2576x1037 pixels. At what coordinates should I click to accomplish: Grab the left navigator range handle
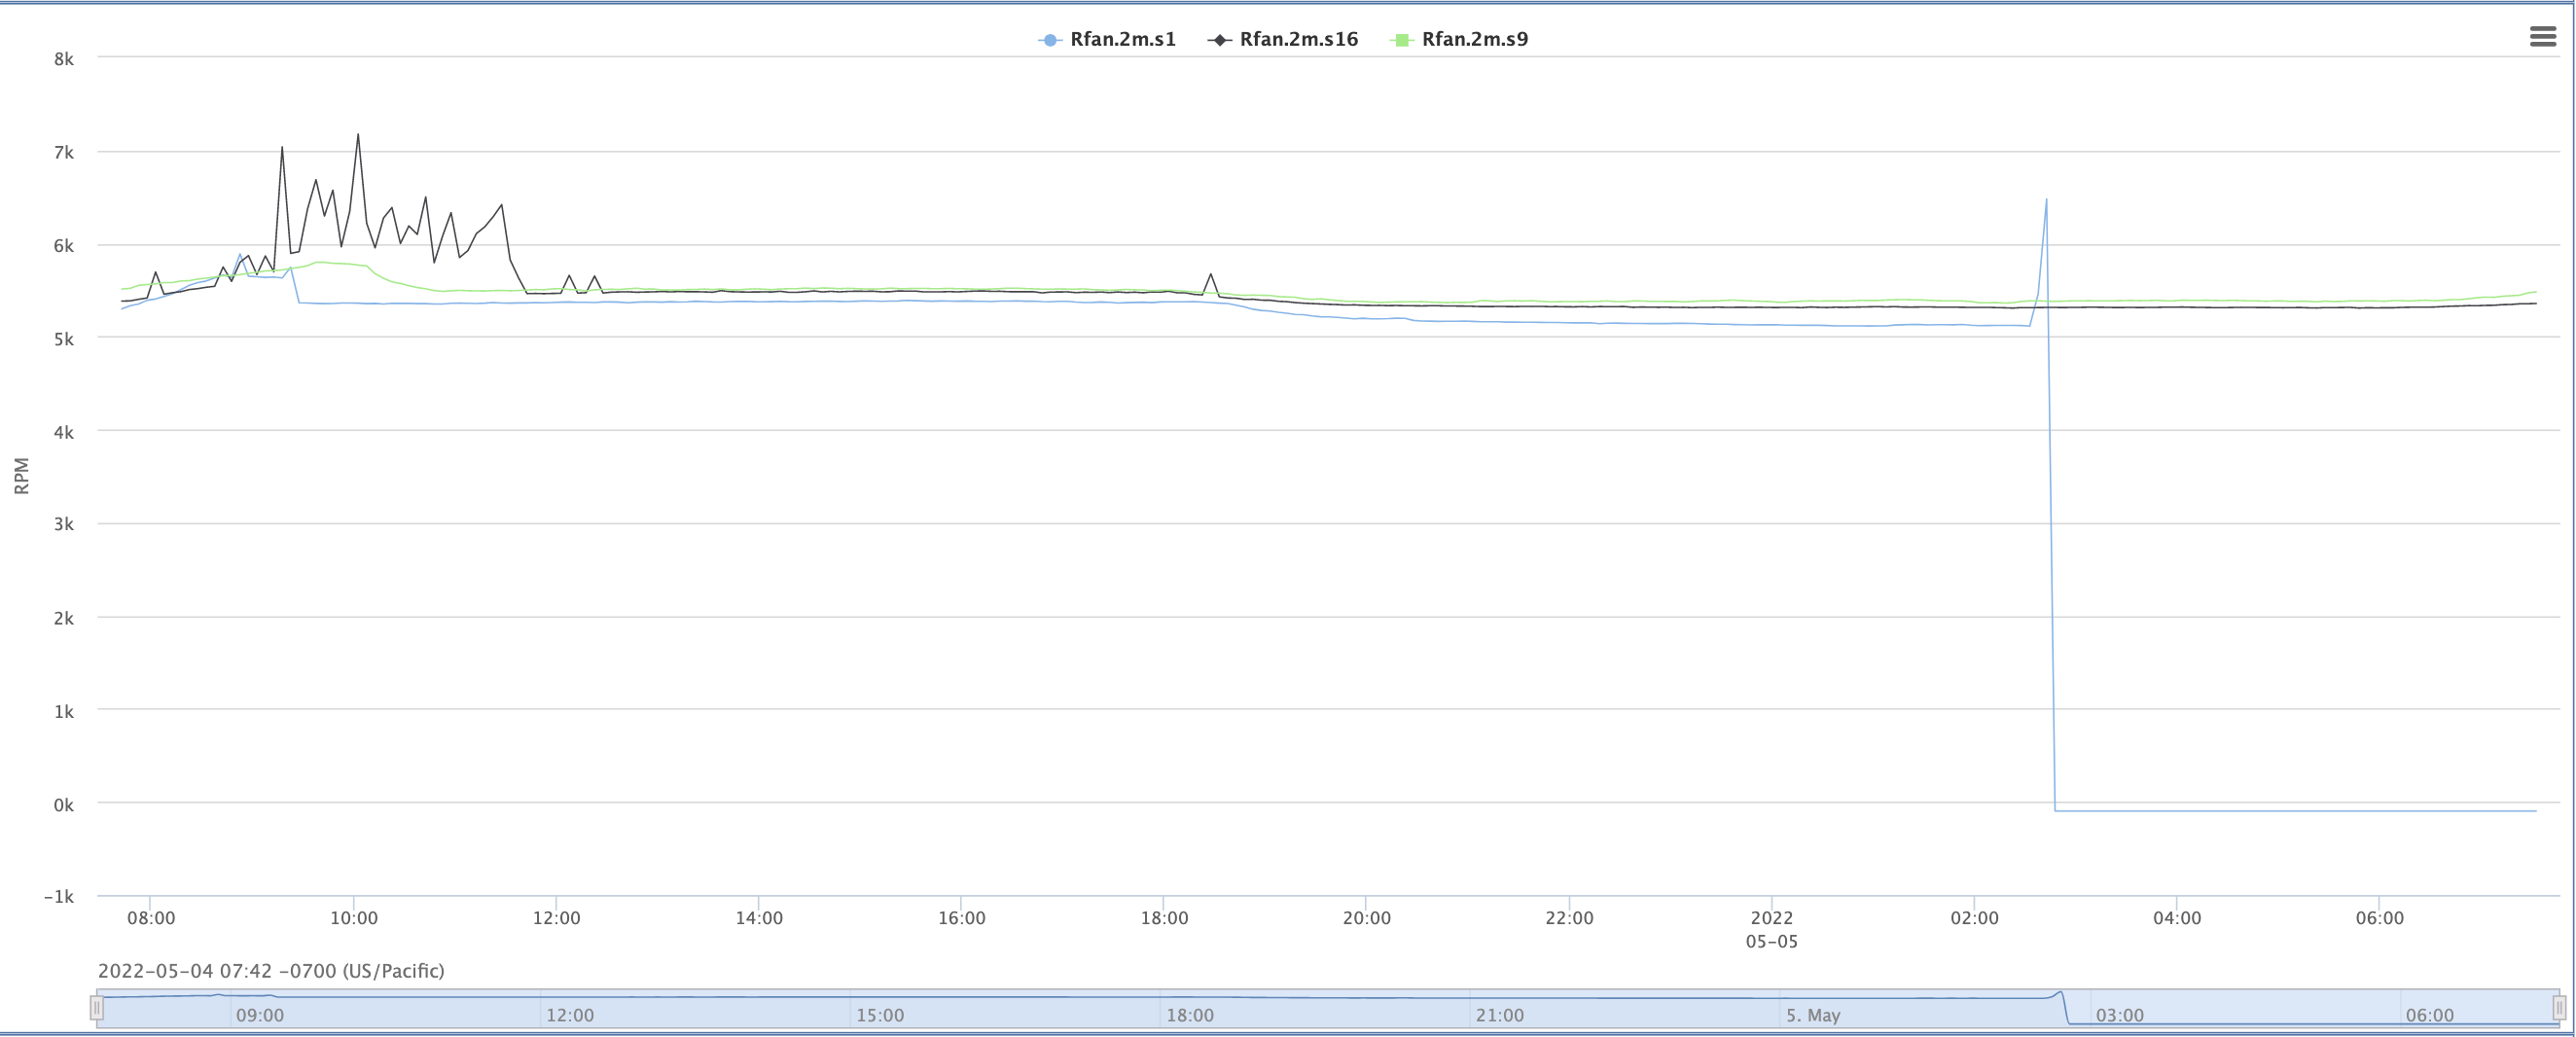[x=97, y=1008]
